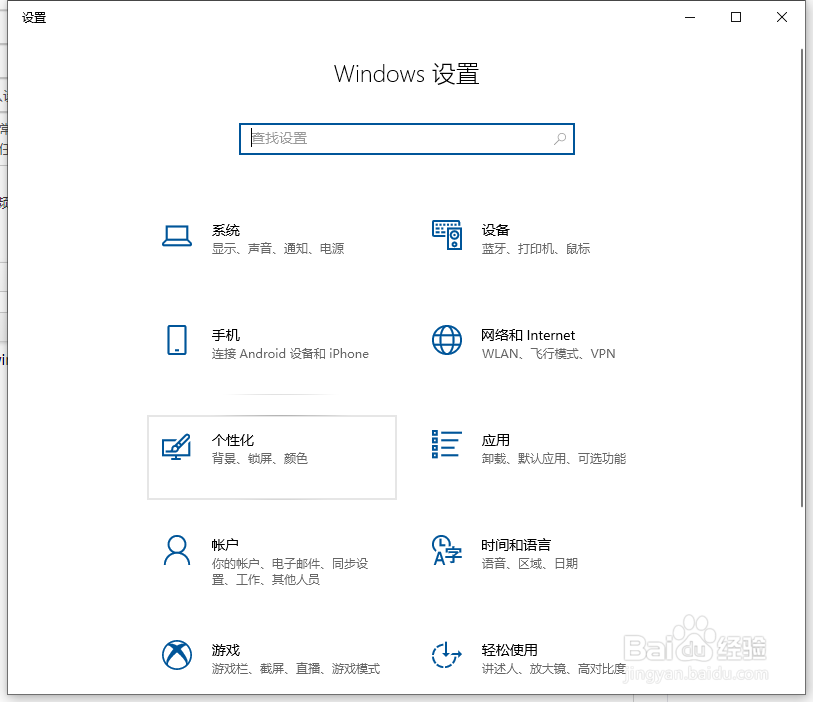Open 网络和 Internet settings heading
Image resolution: width=813 pixels, height=702 pixels.
(x=528, y=335)
